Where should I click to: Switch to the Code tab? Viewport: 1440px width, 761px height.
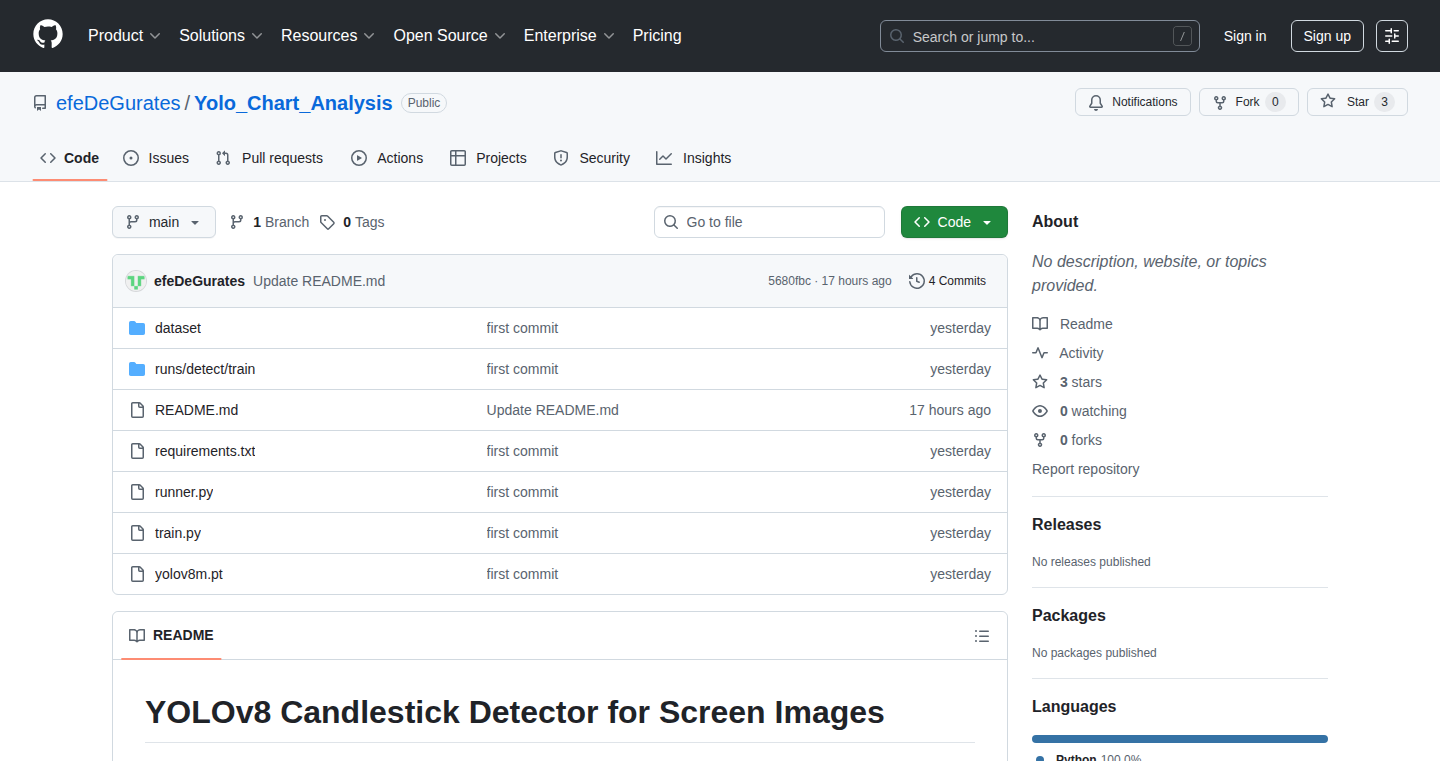coord(70,158)
